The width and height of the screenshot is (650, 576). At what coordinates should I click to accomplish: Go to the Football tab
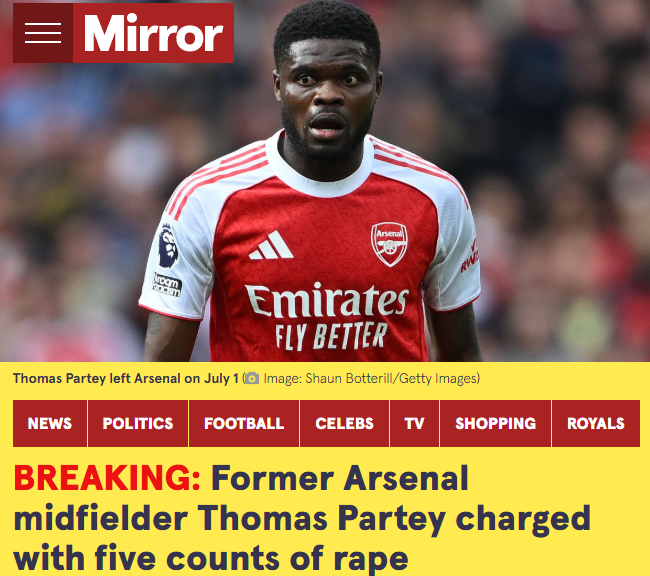244,423
